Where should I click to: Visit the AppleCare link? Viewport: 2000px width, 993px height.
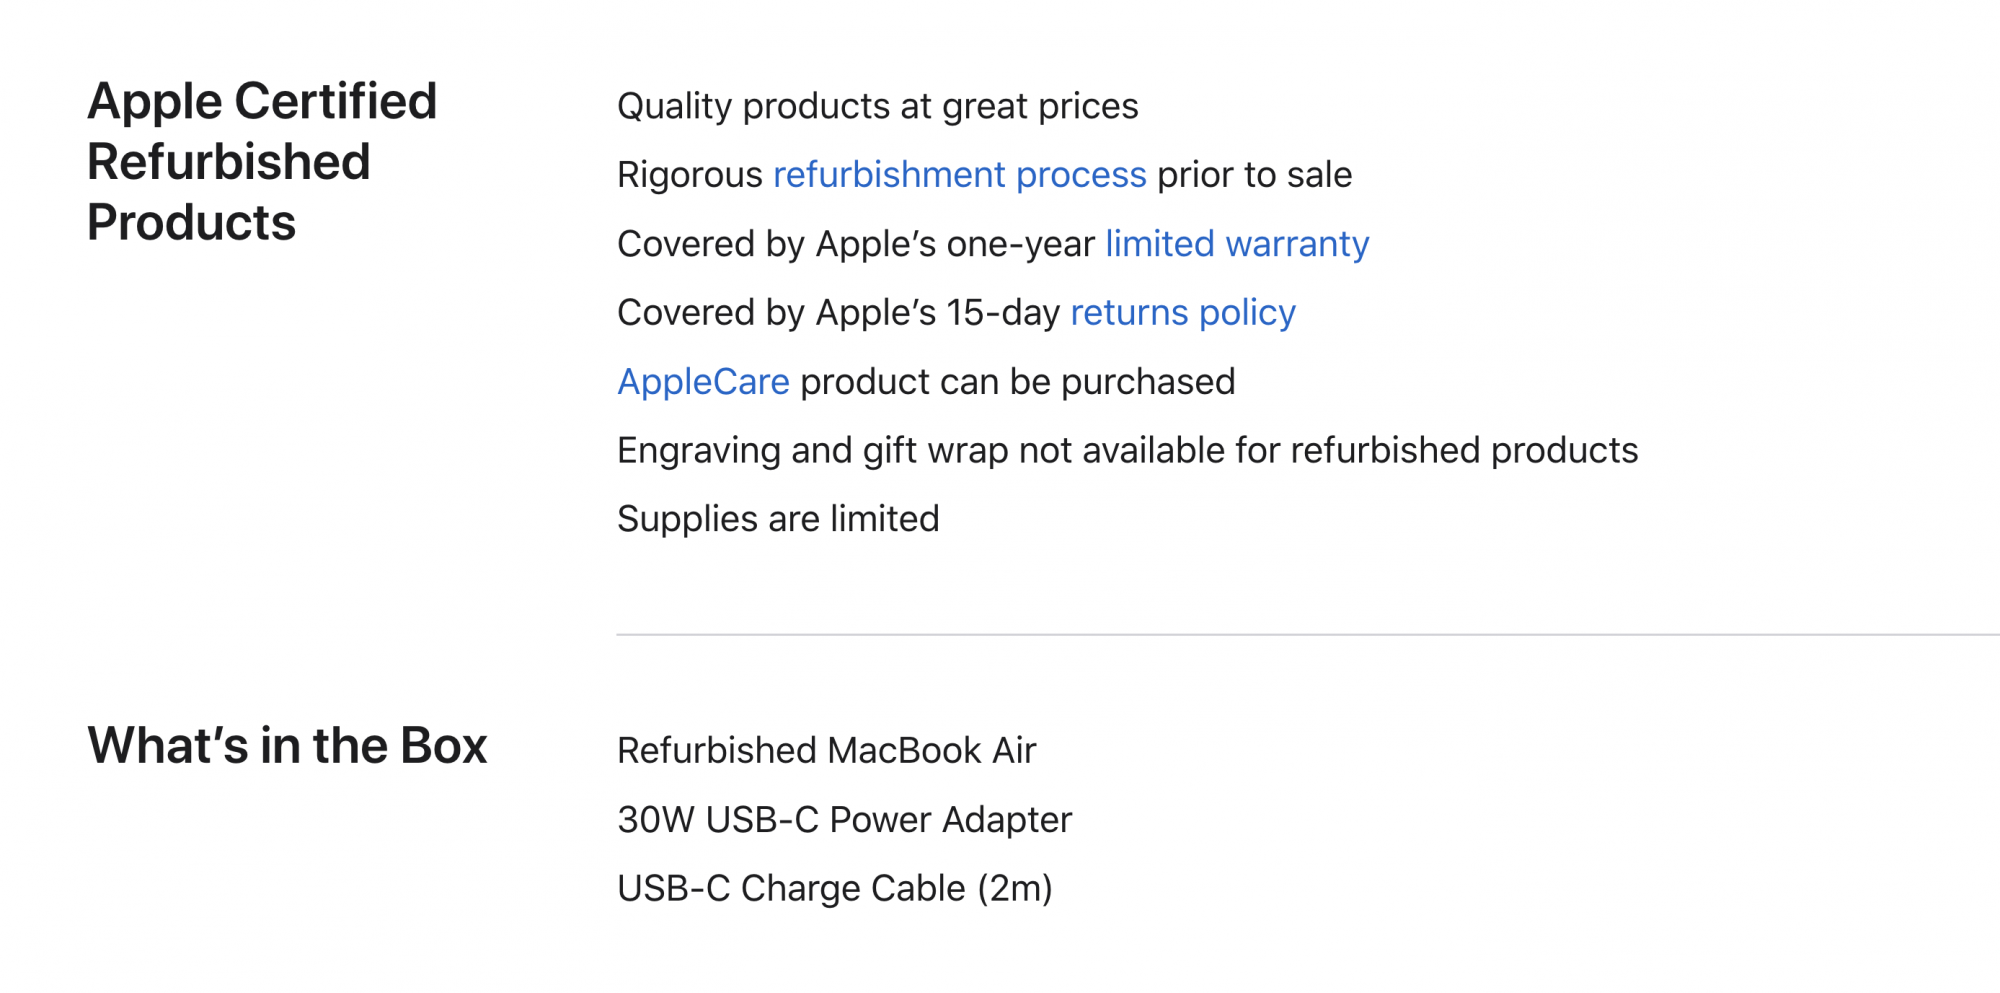pyautogui.click(x=703, y=382)
